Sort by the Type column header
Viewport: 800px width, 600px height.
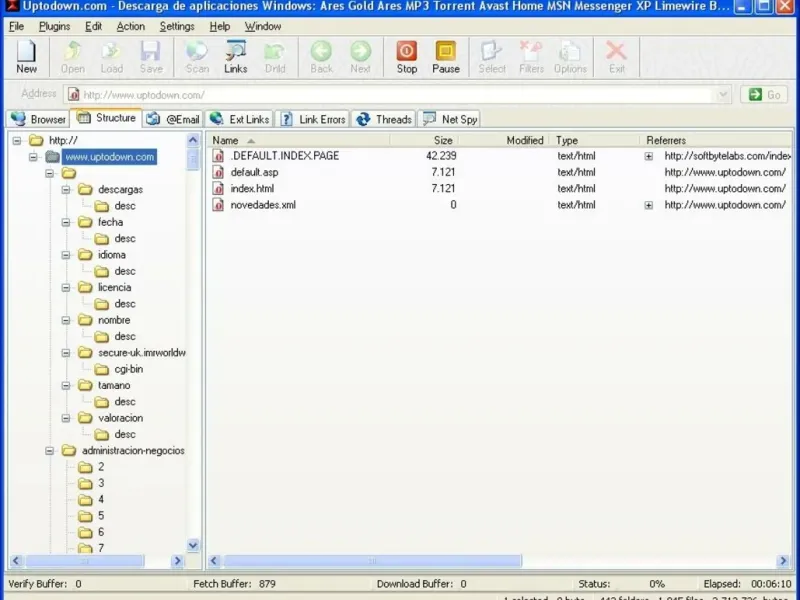(x=595, y=140)
